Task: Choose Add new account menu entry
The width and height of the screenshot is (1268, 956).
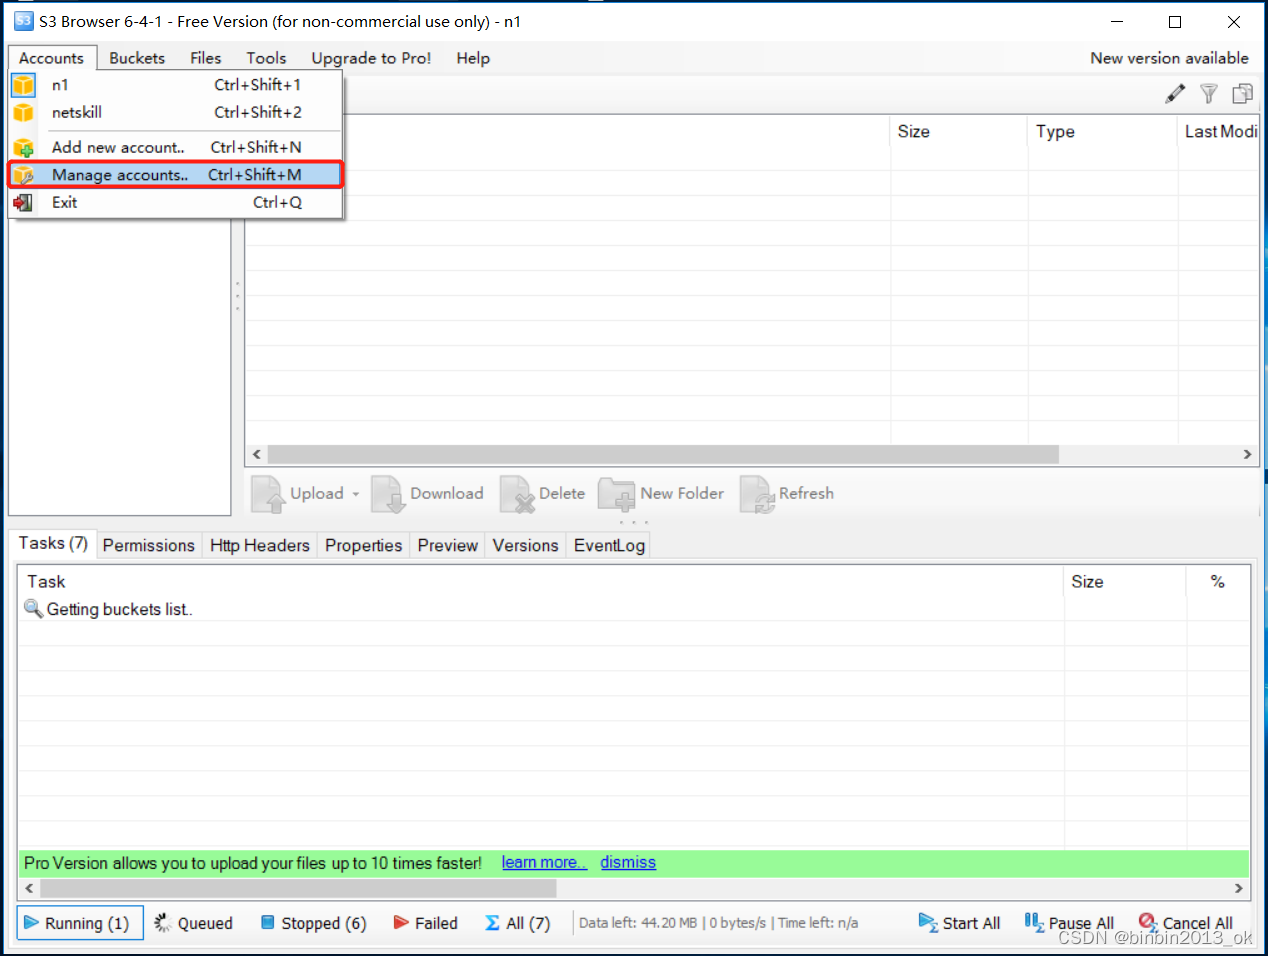Action: (176, 147)
